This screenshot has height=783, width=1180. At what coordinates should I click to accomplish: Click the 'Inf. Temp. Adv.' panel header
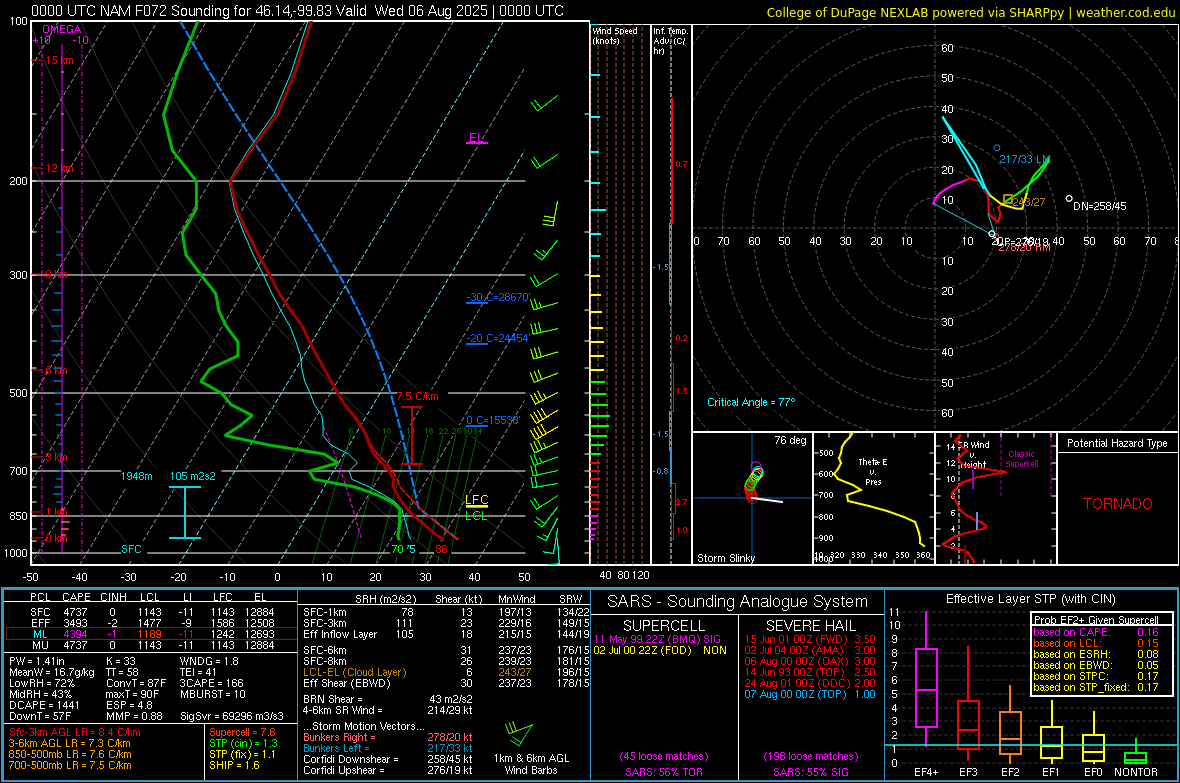670,41
